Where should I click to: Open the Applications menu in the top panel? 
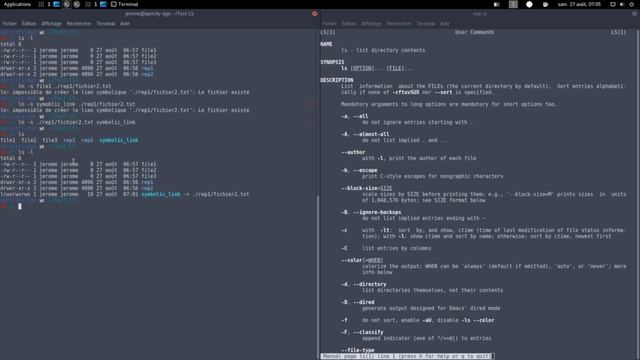tap(17, 4)
